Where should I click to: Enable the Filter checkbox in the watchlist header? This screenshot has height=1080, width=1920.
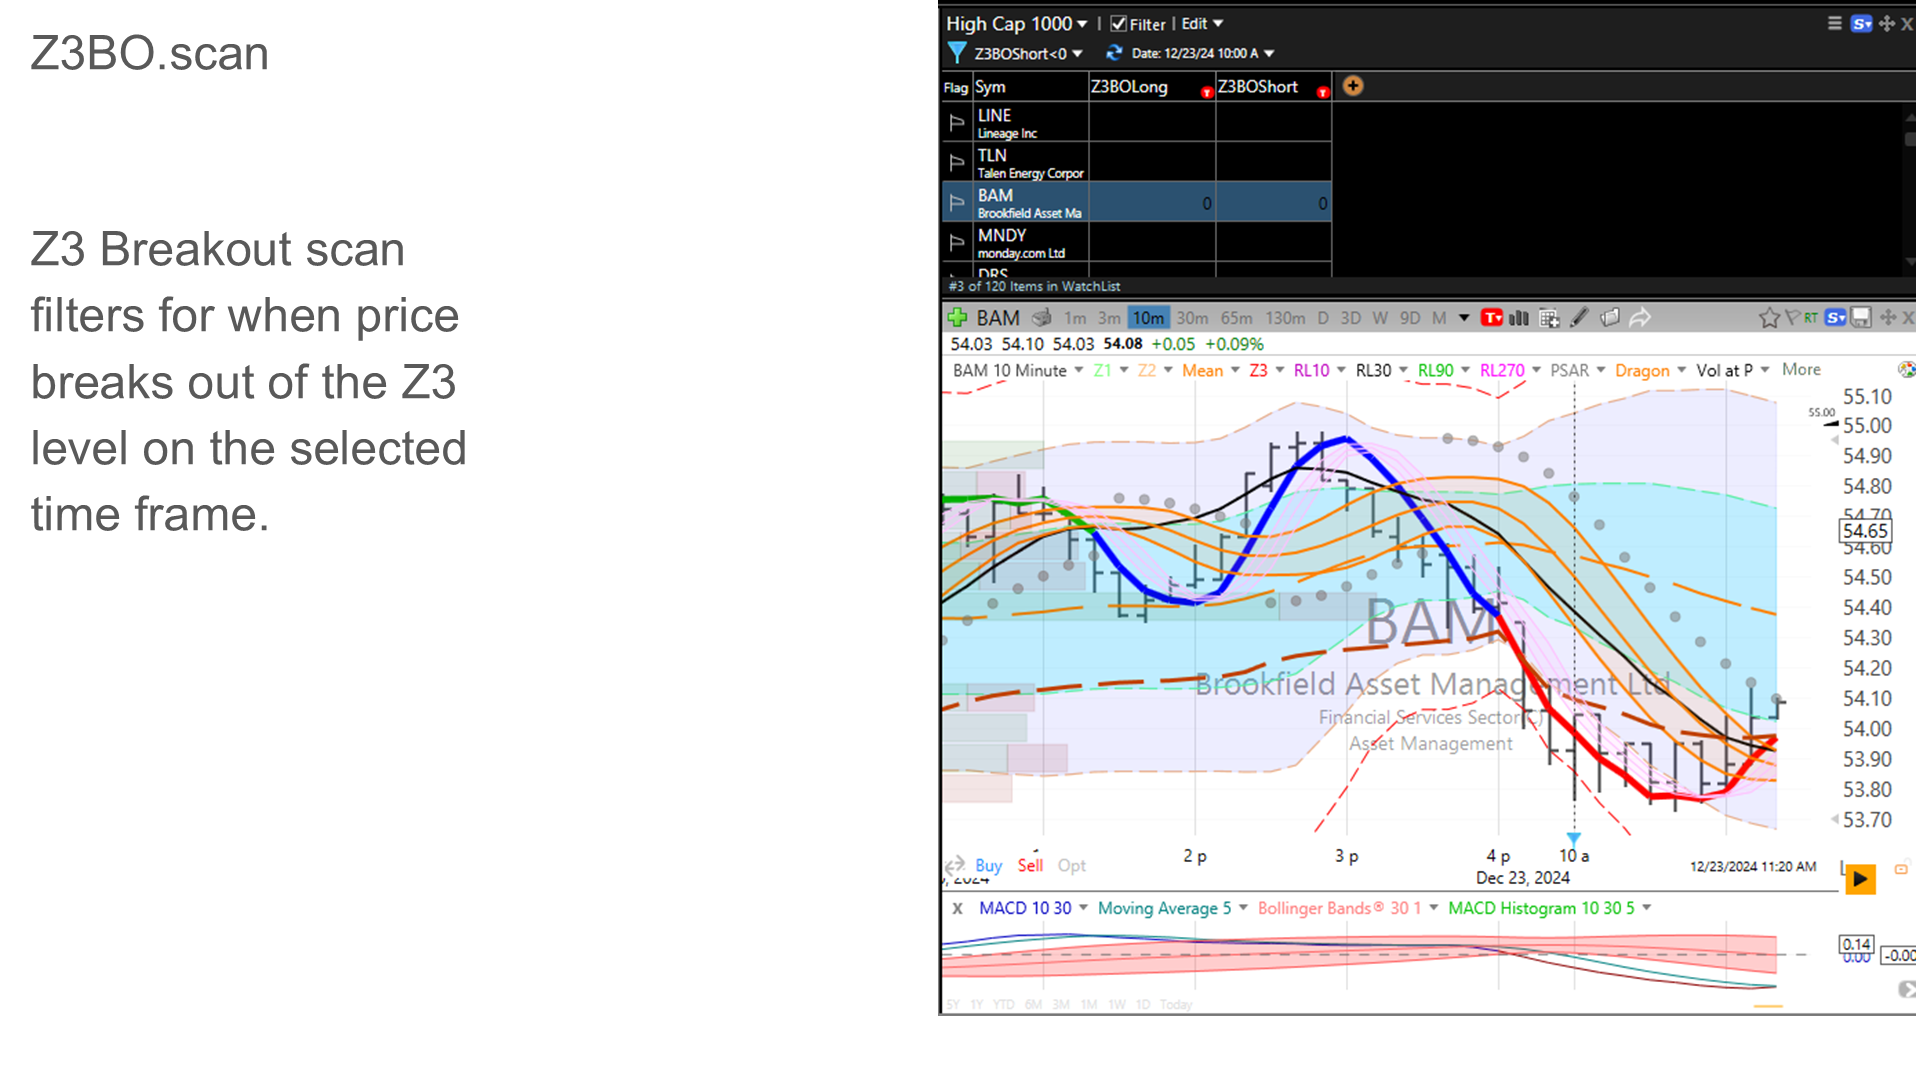point(1118,24)
